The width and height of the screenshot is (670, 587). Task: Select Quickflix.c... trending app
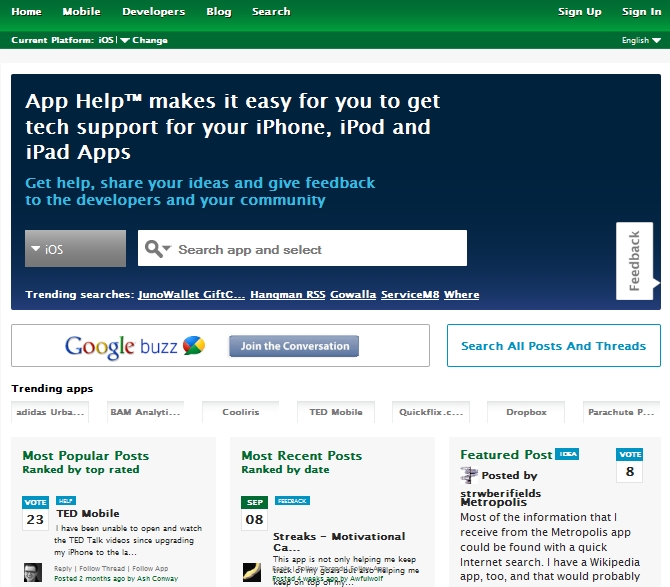point(431,412)
